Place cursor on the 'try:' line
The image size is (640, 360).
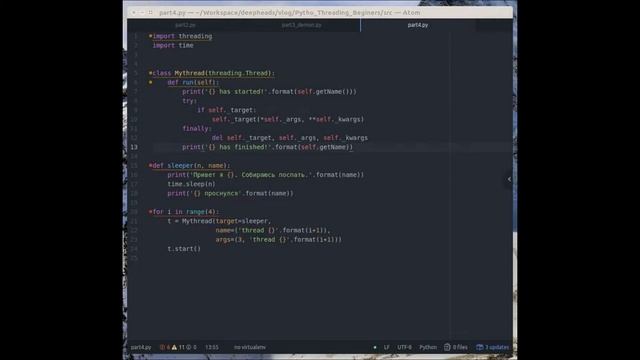pyautogui.click(x=189, y=101)
